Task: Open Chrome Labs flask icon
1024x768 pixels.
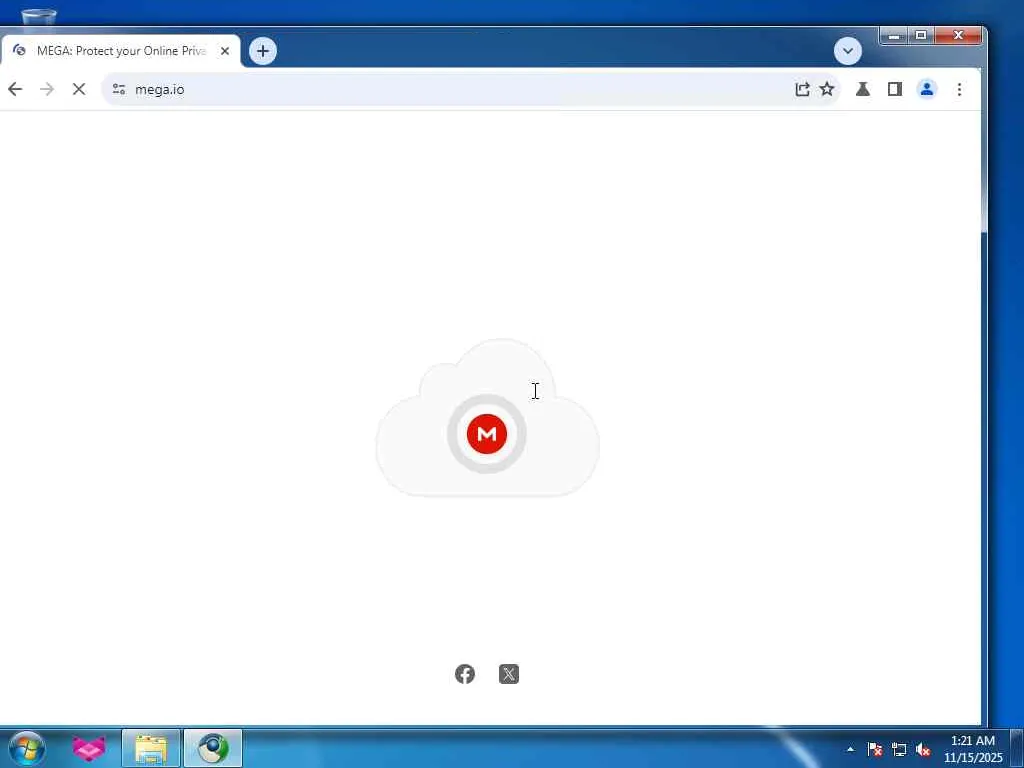Action: pyautogui.click(x=863, y=89)
